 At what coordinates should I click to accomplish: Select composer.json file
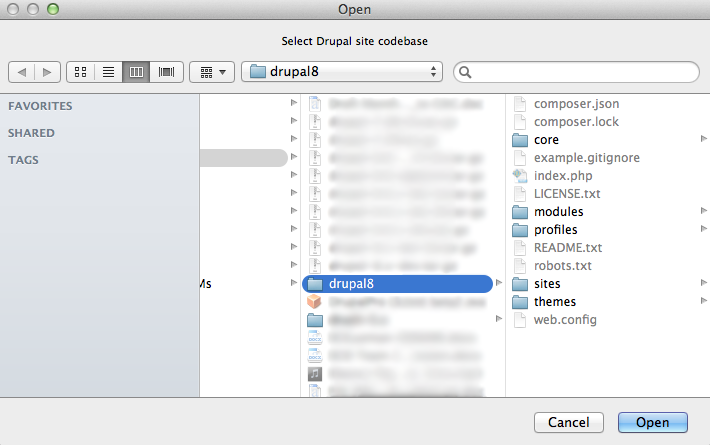click(576, 104)
